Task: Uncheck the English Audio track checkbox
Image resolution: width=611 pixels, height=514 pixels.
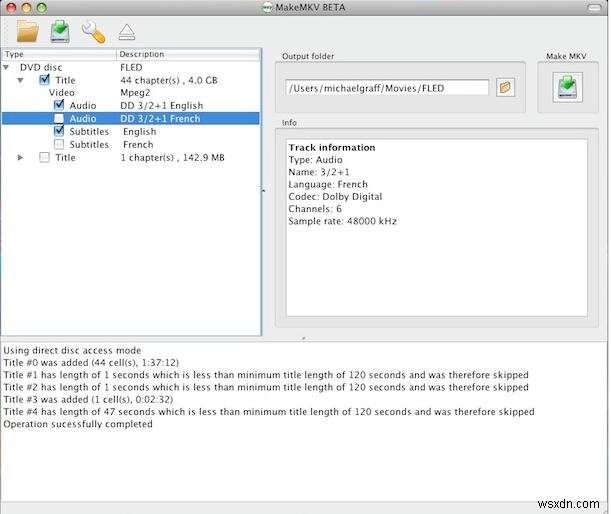Action: (59, 105)
